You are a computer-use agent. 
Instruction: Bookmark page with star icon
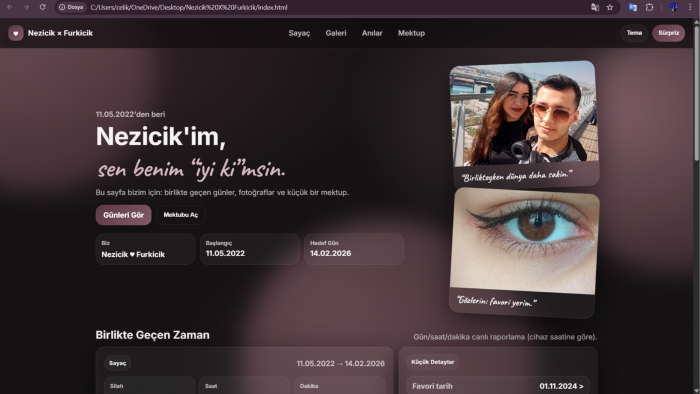tap(610, 7)
